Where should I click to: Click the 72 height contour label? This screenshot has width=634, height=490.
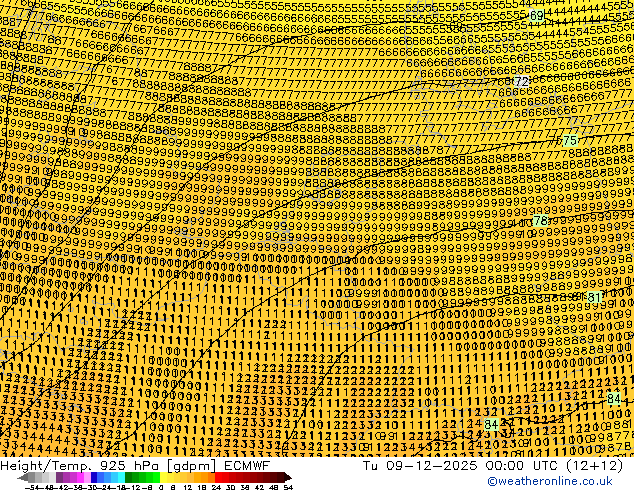pyautogui.click(x=522, y=81)
